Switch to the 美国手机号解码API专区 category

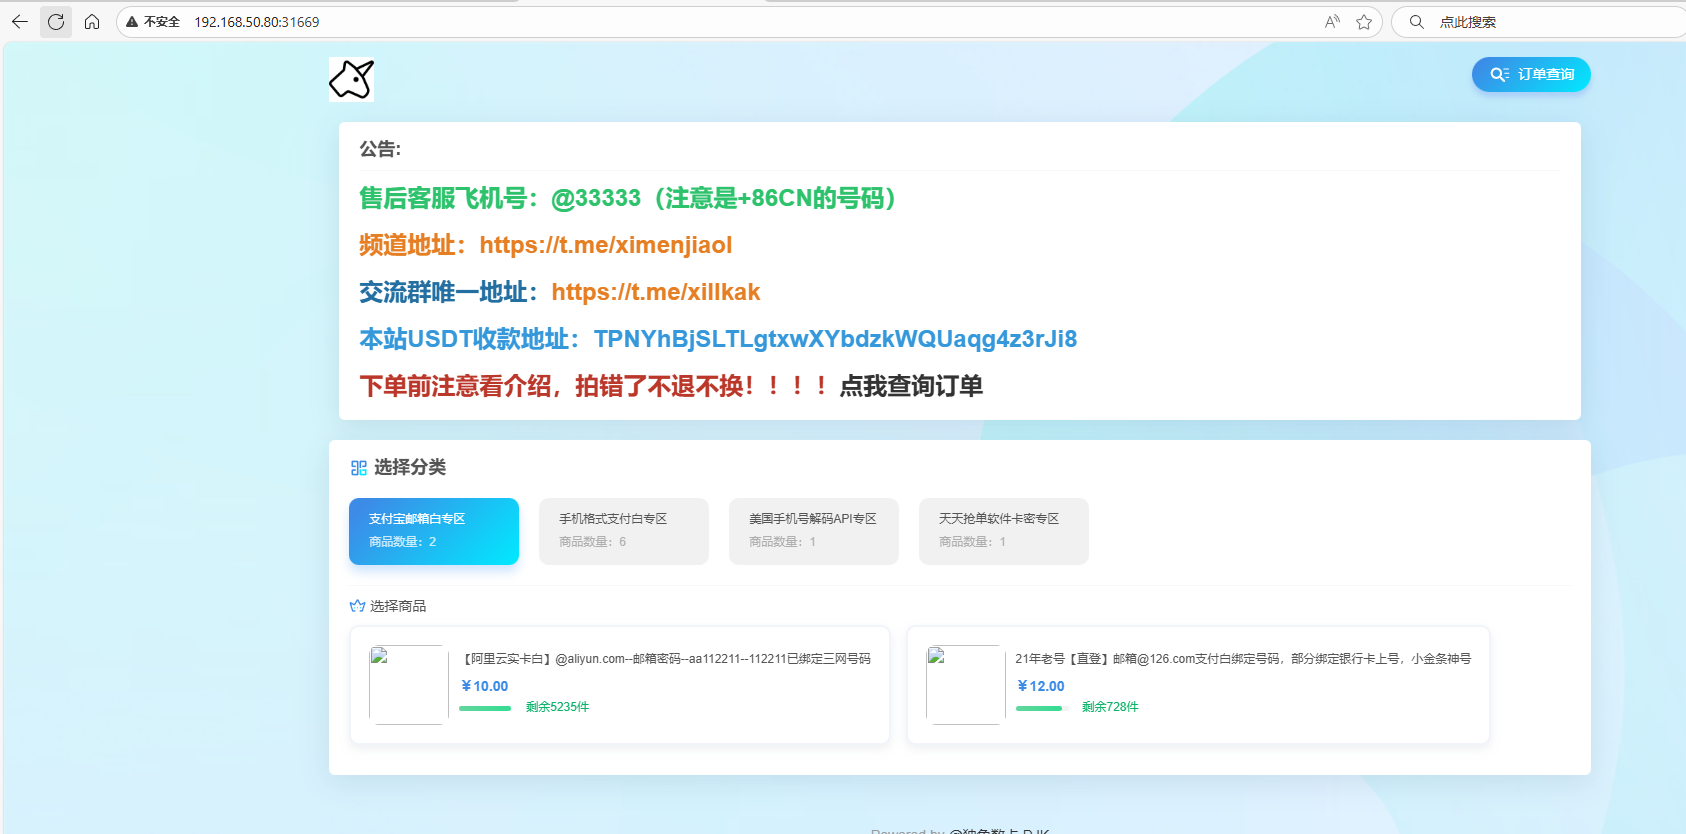tap(814, 531)
